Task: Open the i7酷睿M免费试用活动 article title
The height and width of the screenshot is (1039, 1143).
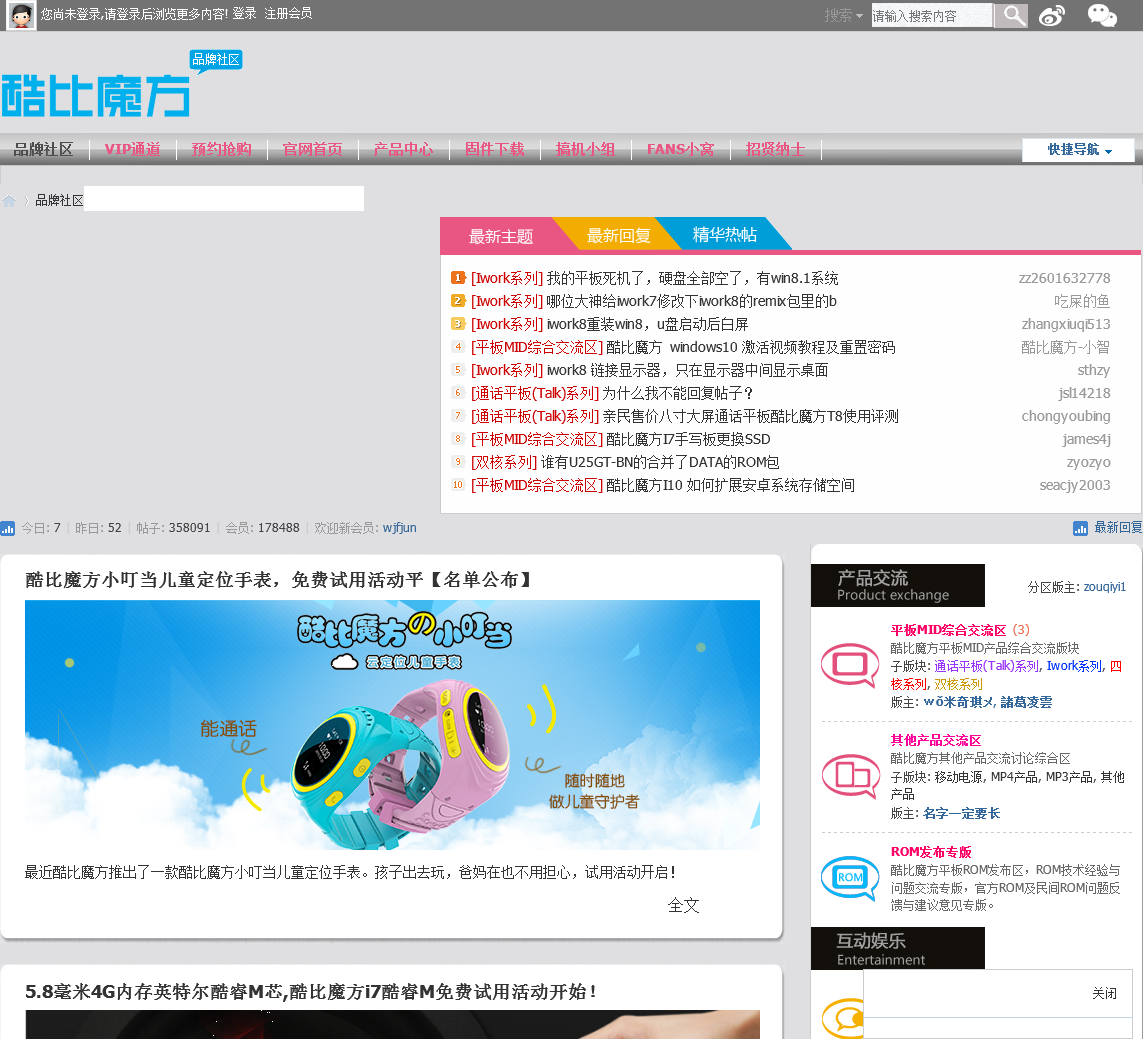Action: pos(311,992)
